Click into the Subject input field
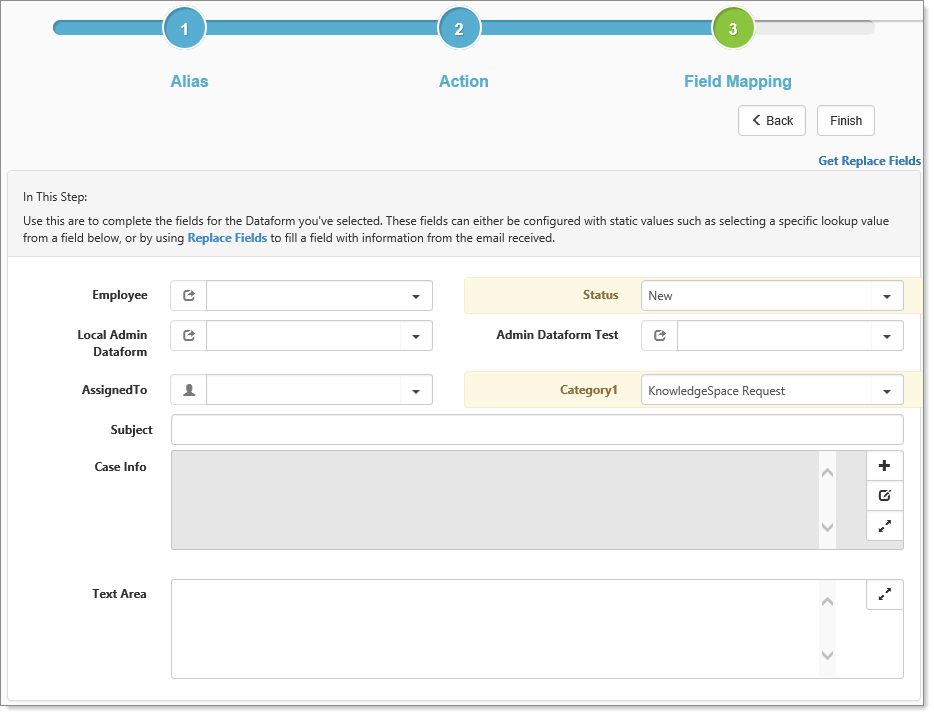 (x=537, y=430)
